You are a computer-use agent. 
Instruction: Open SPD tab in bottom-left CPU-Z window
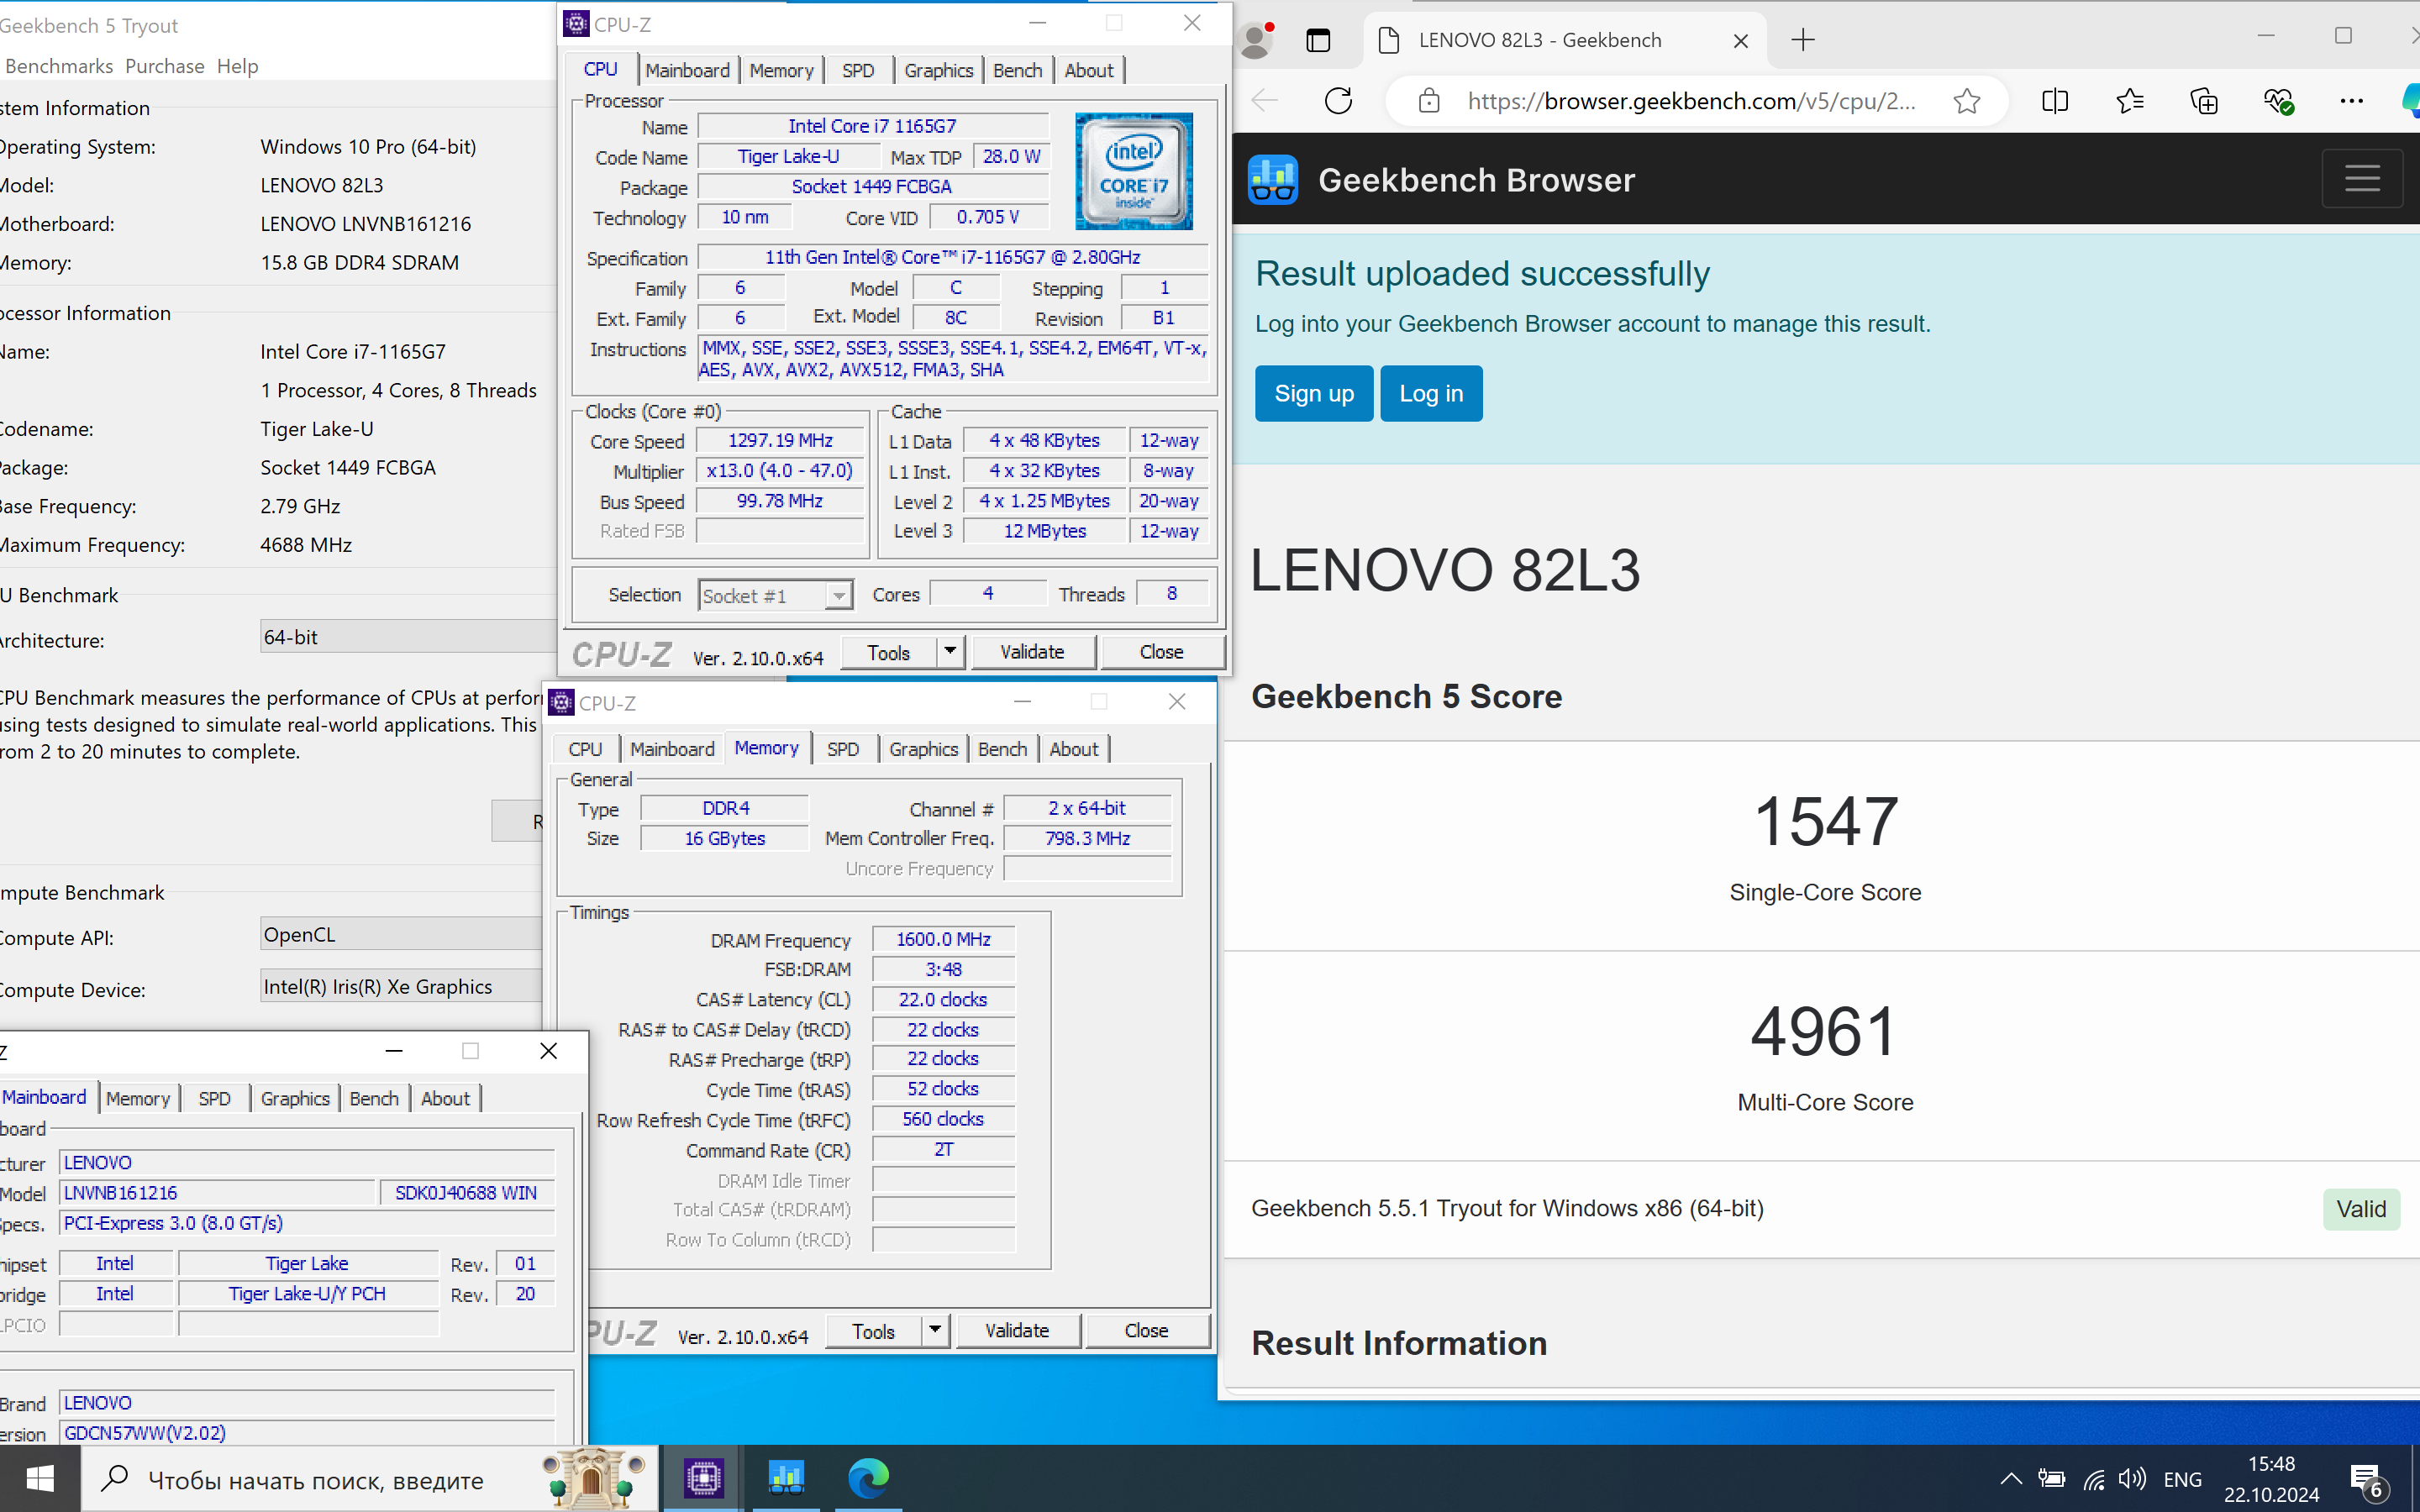click(214, 1098)
